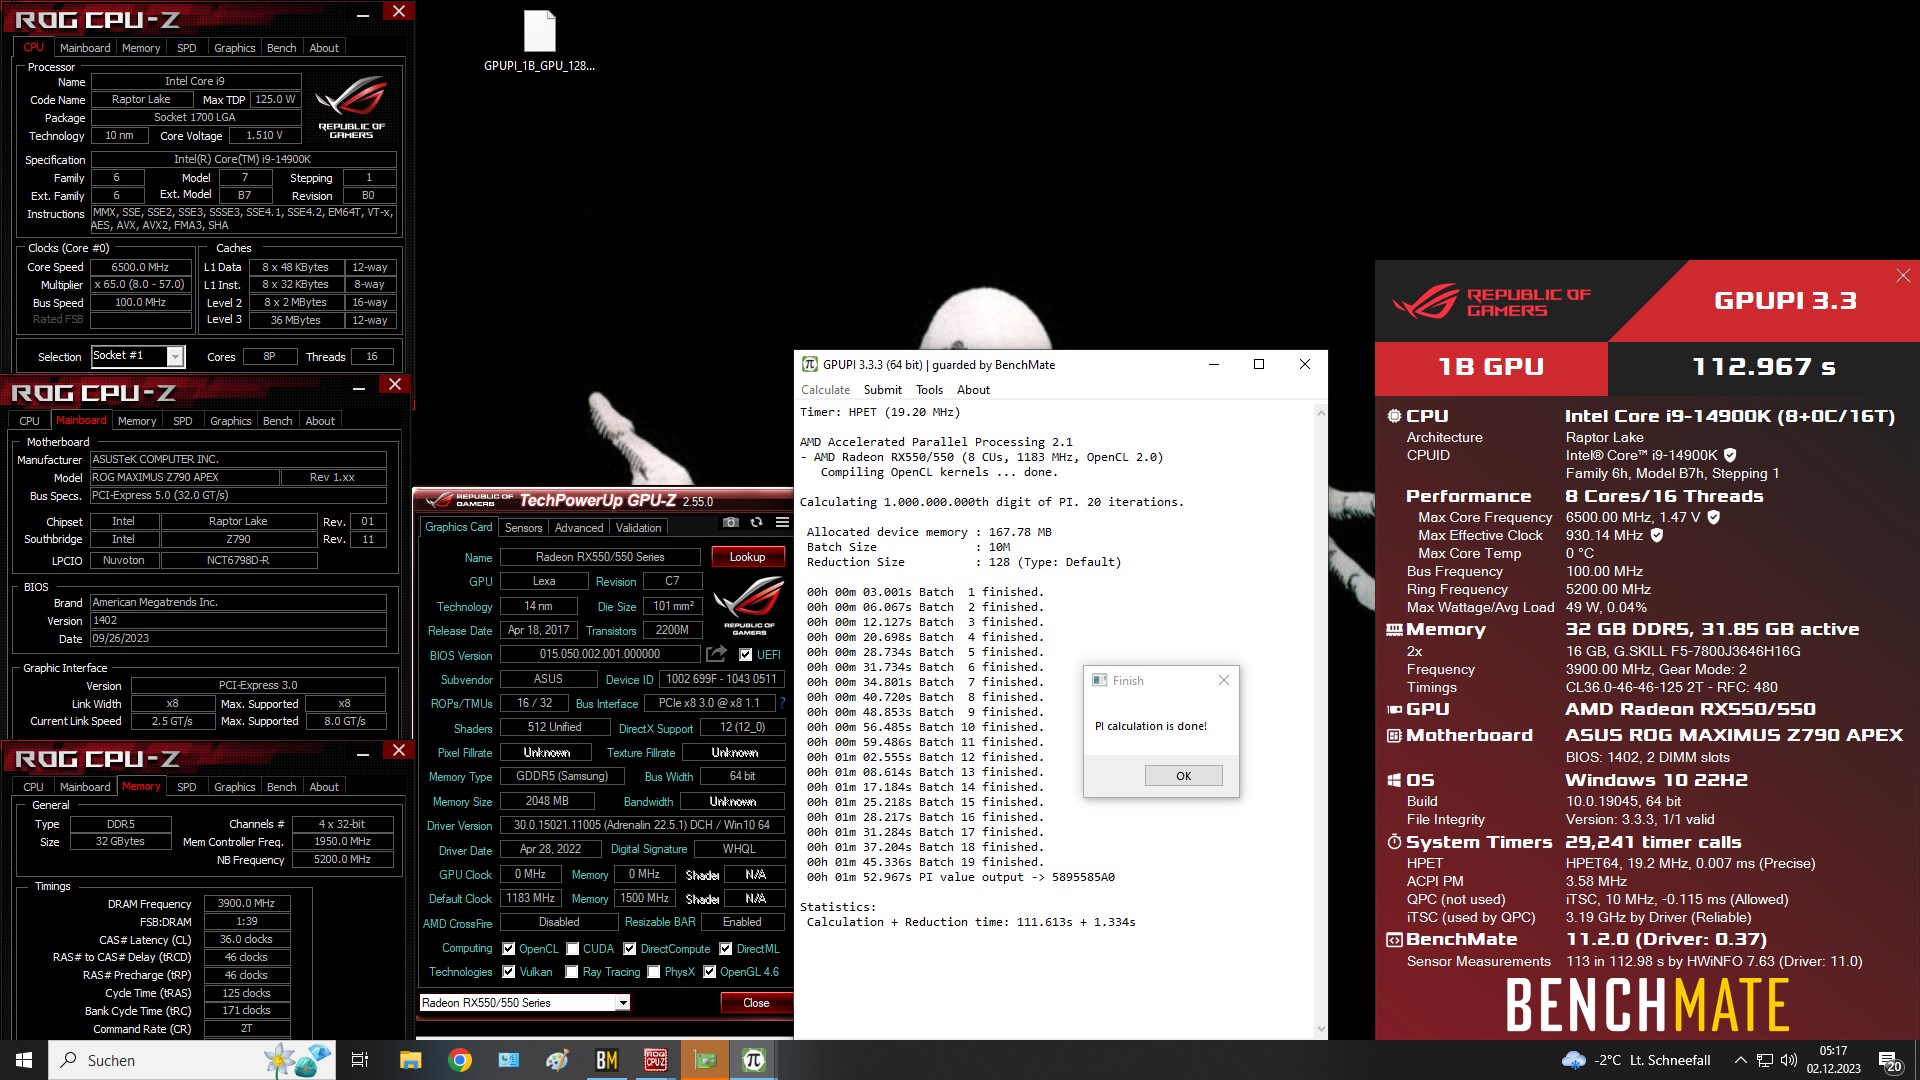The image size is (1920, 1080).
Task: Toggle the DirectCompute checkbox
Action: pyautogui.click(x=630, y=949)
